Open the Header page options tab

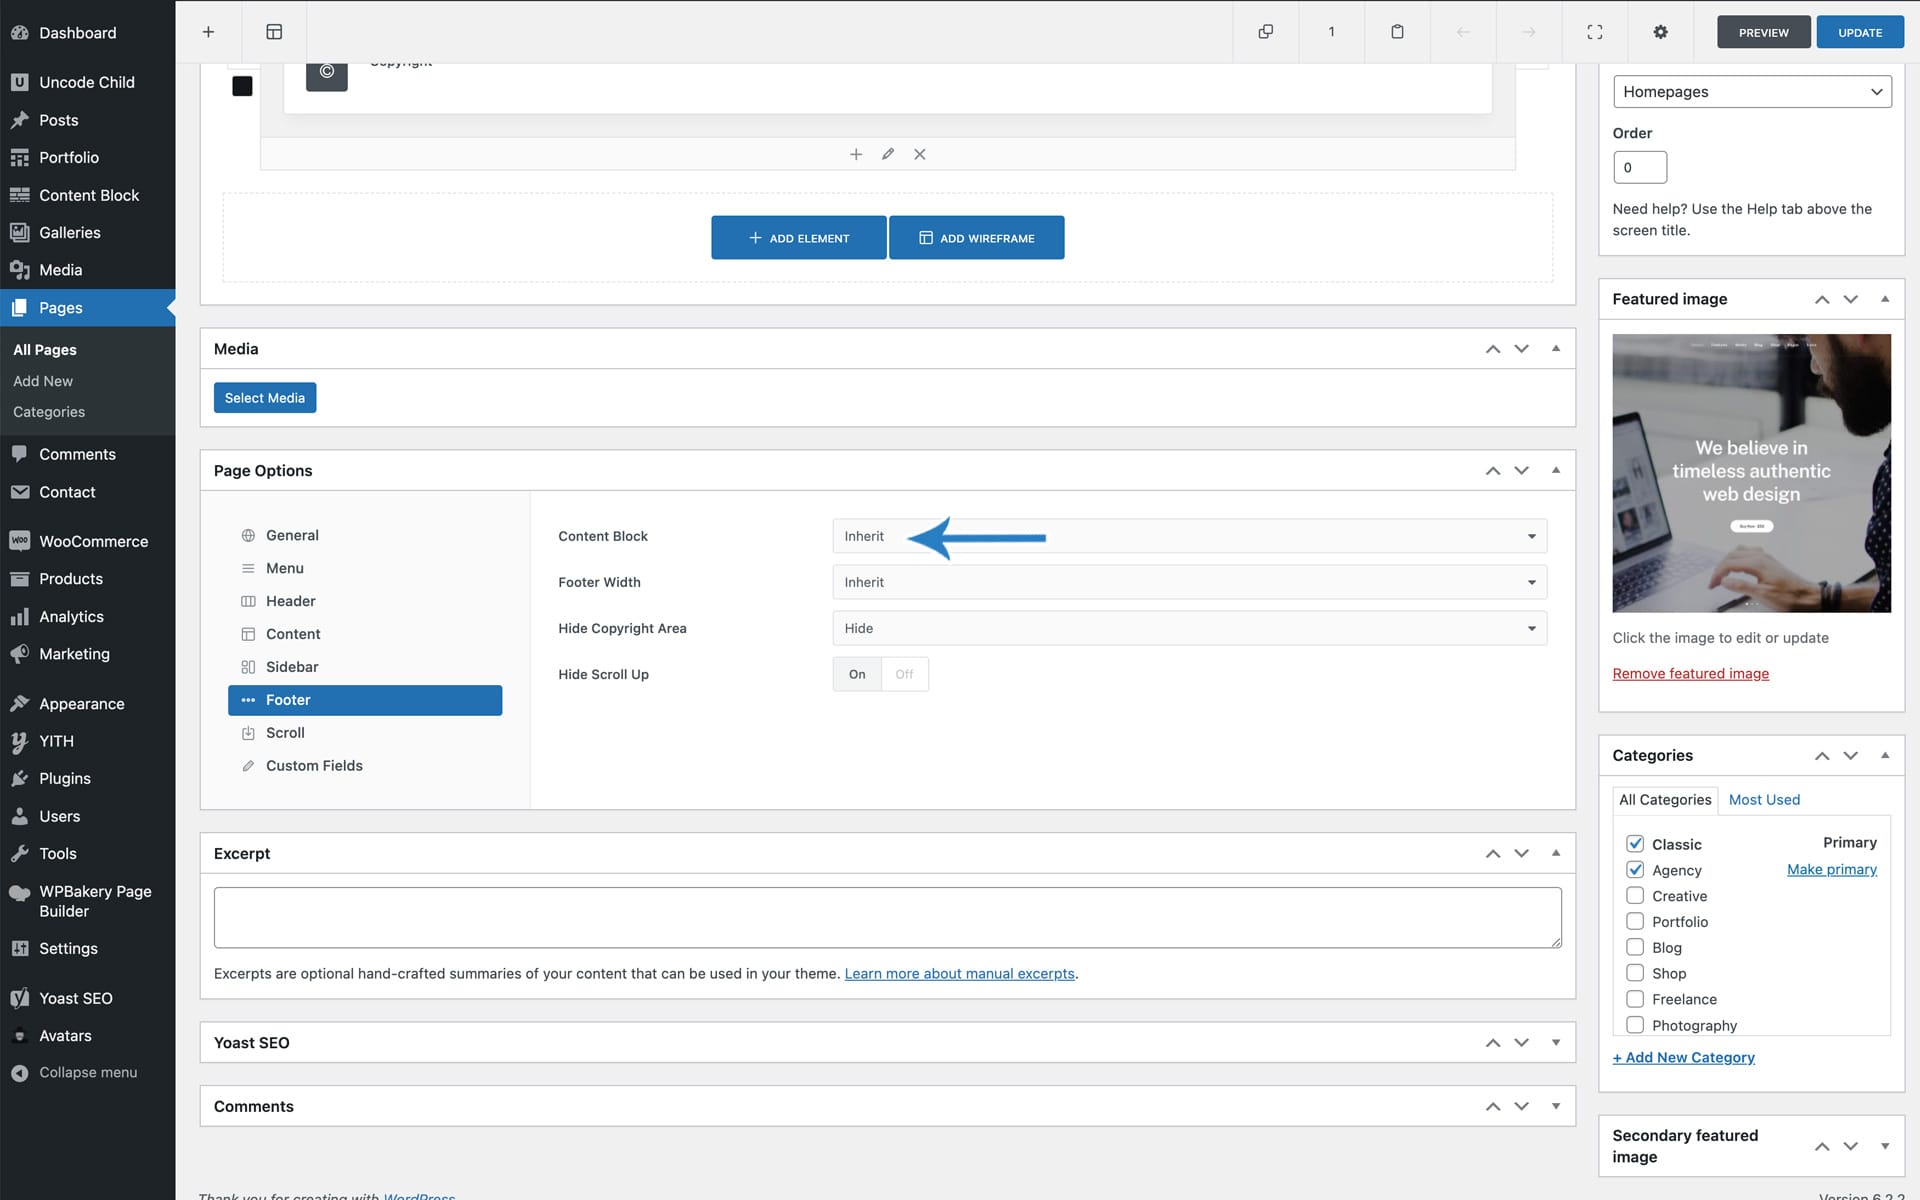[x=291, y=601]
